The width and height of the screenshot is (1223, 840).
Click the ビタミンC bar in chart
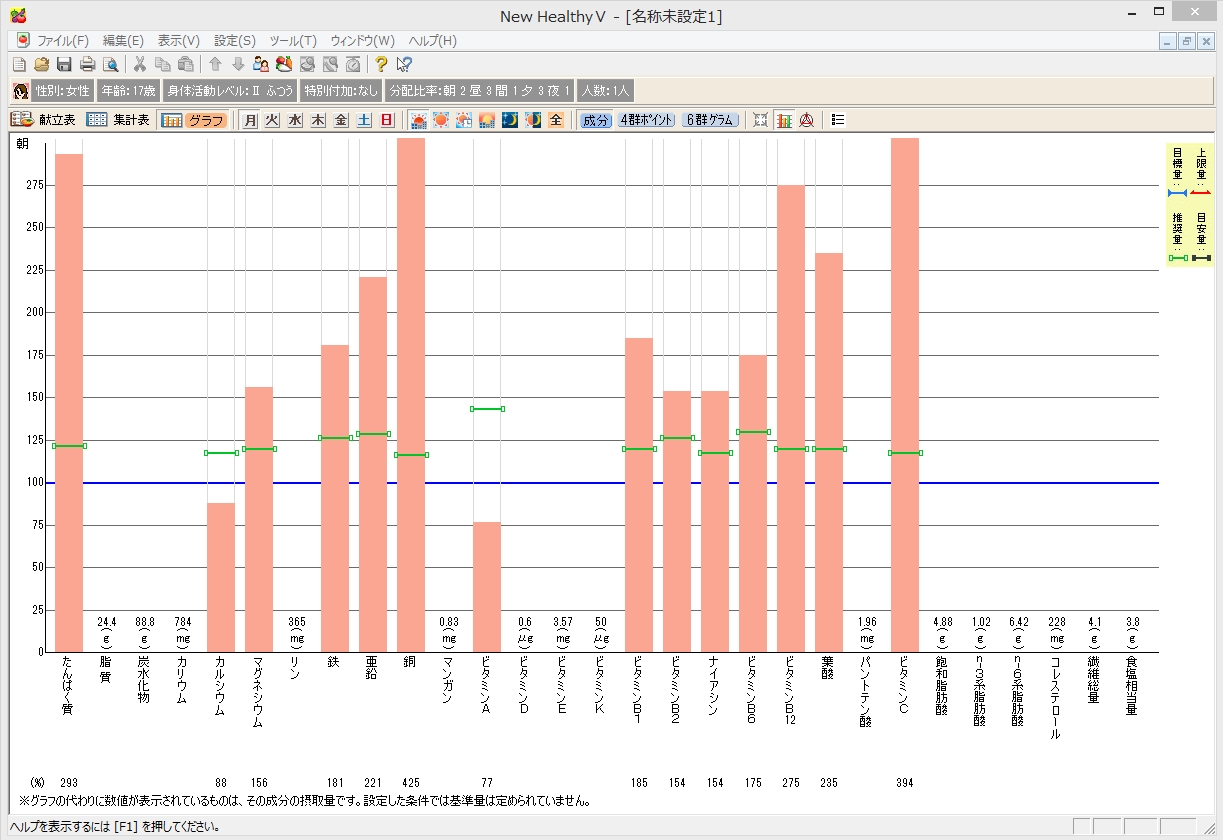pos(905,394)
